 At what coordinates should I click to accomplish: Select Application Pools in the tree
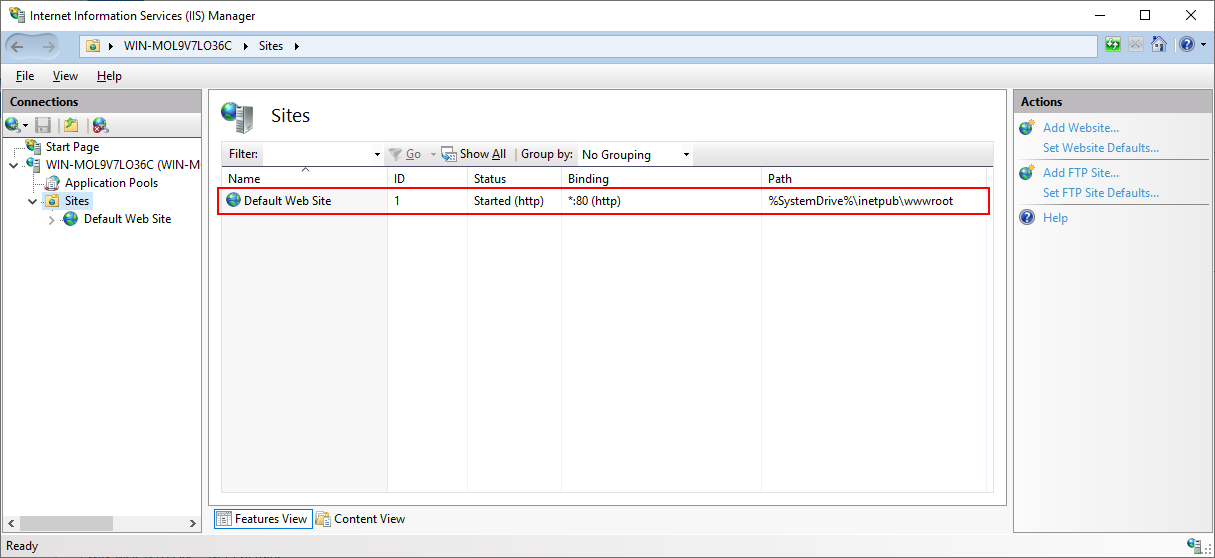point(111,183)
